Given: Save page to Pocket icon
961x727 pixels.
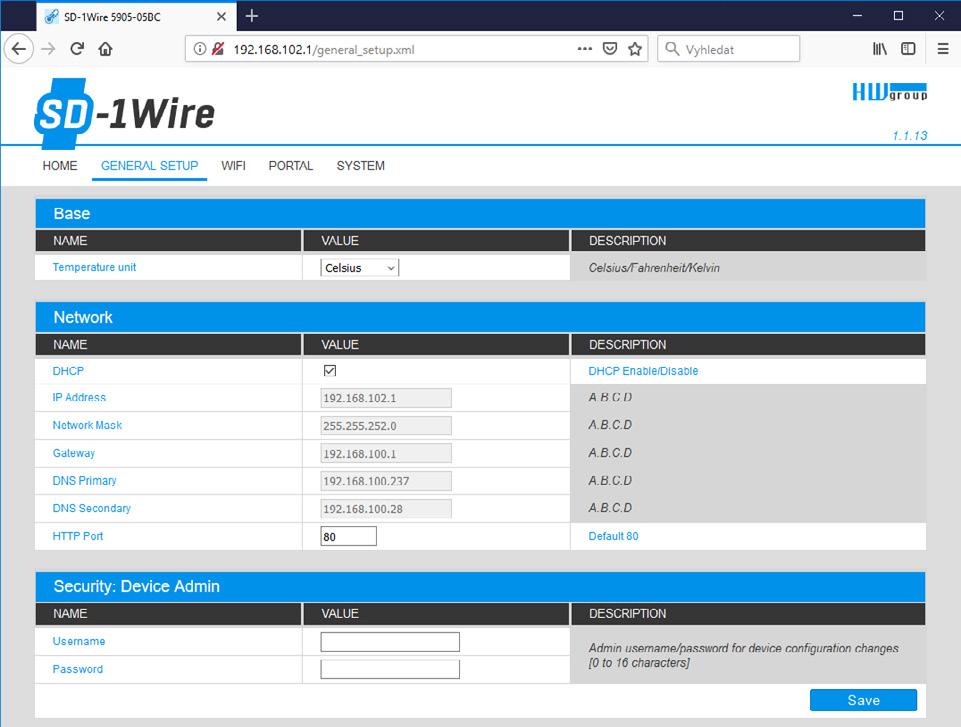Looking at the screenshot, I should point(610,49).
